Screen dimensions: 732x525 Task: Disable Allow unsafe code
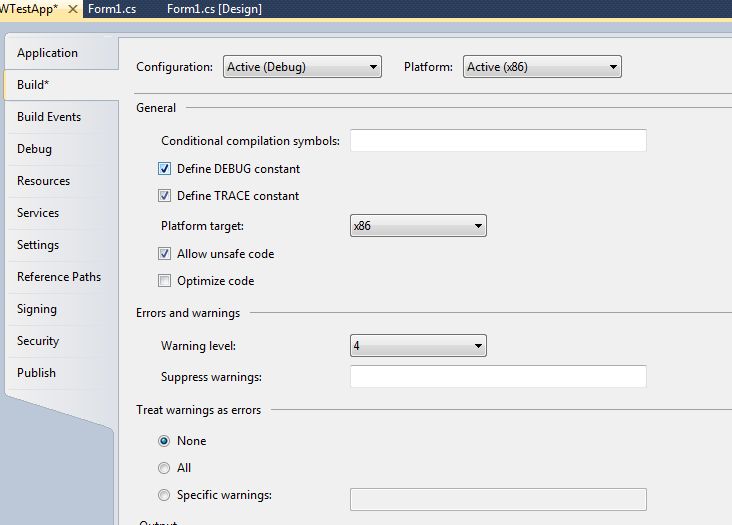point(164,254)
